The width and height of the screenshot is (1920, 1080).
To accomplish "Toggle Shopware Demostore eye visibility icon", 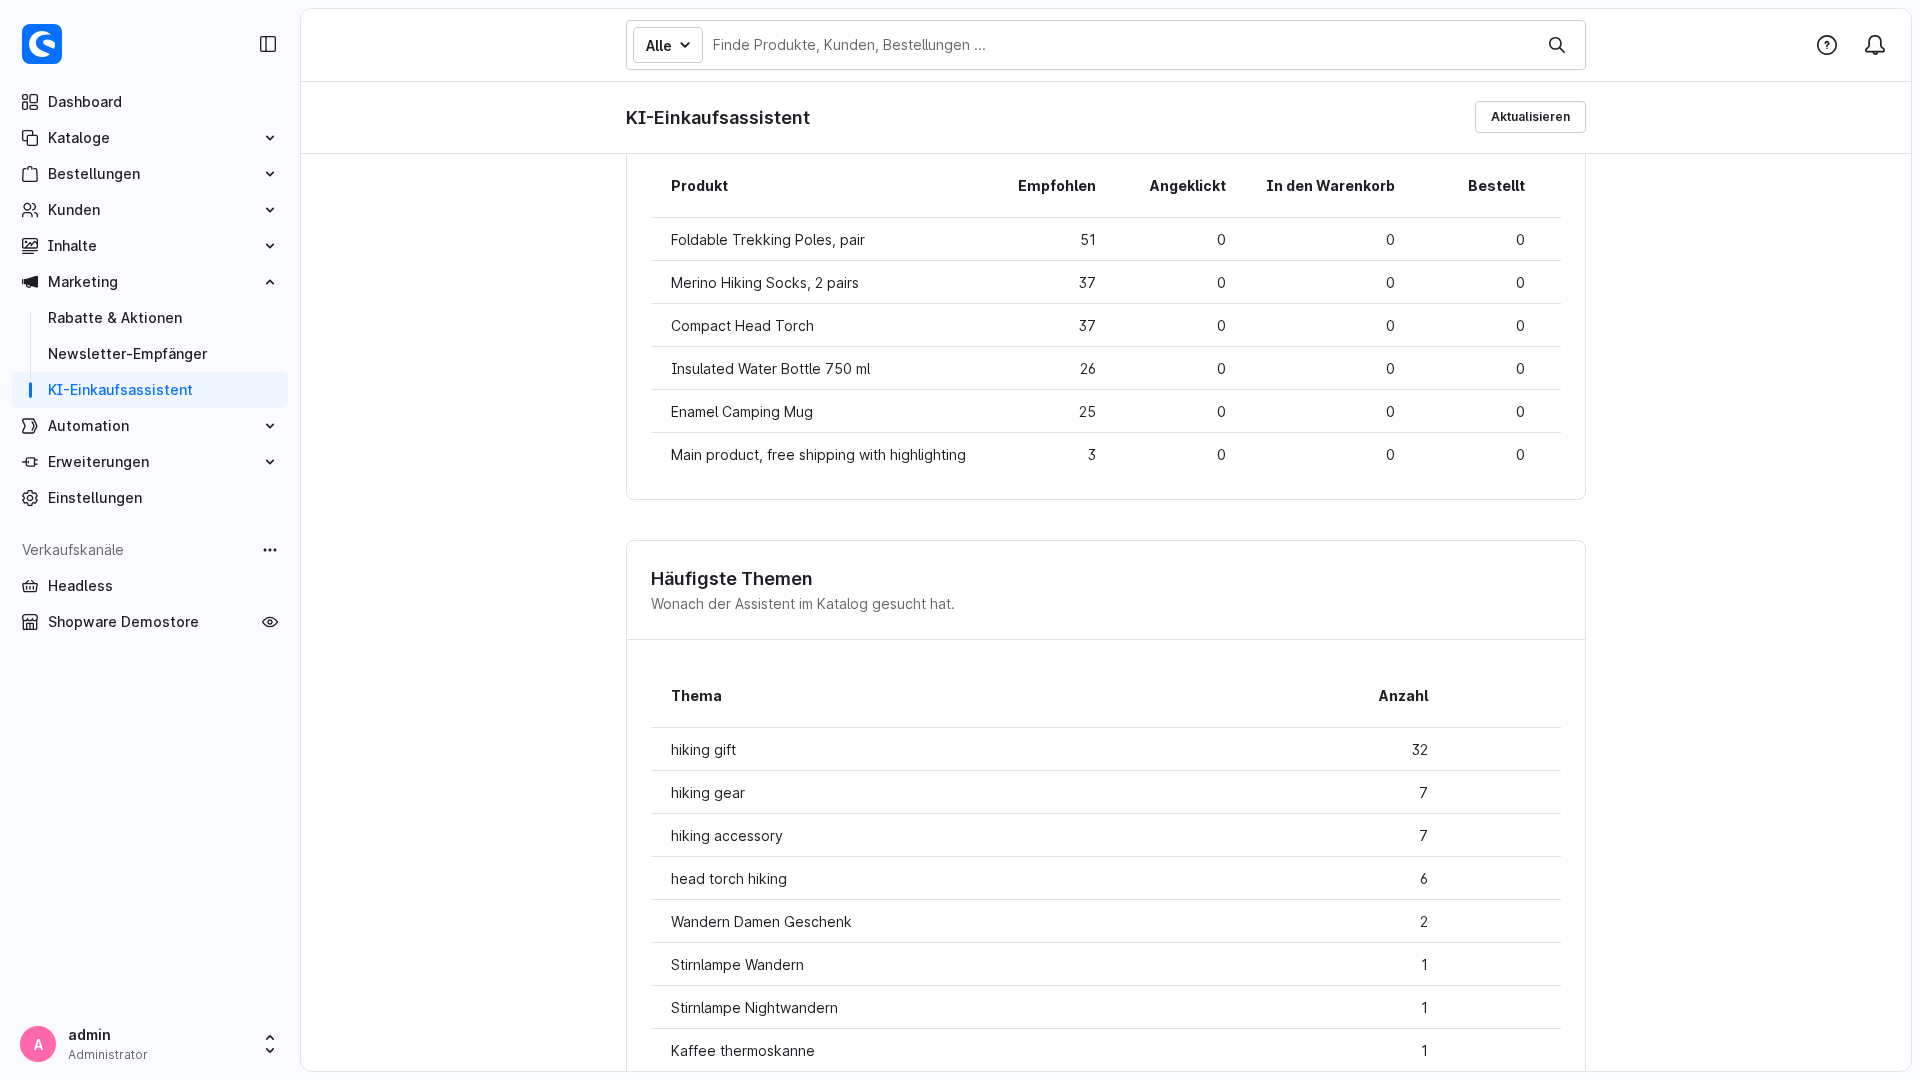I will click(x=270, y=622).
